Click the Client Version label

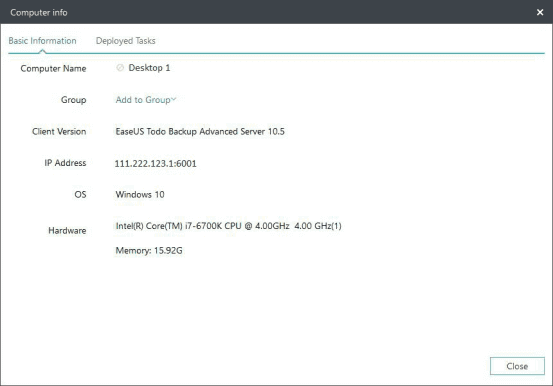[59, 132]
